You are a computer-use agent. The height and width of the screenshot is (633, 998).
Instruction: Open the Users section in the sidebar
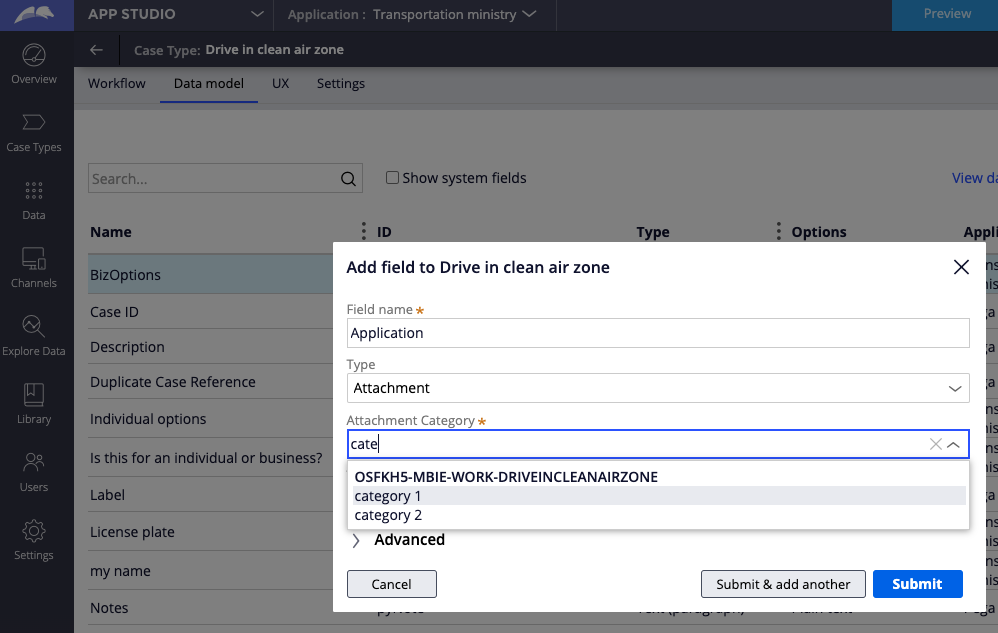(35, 468)
